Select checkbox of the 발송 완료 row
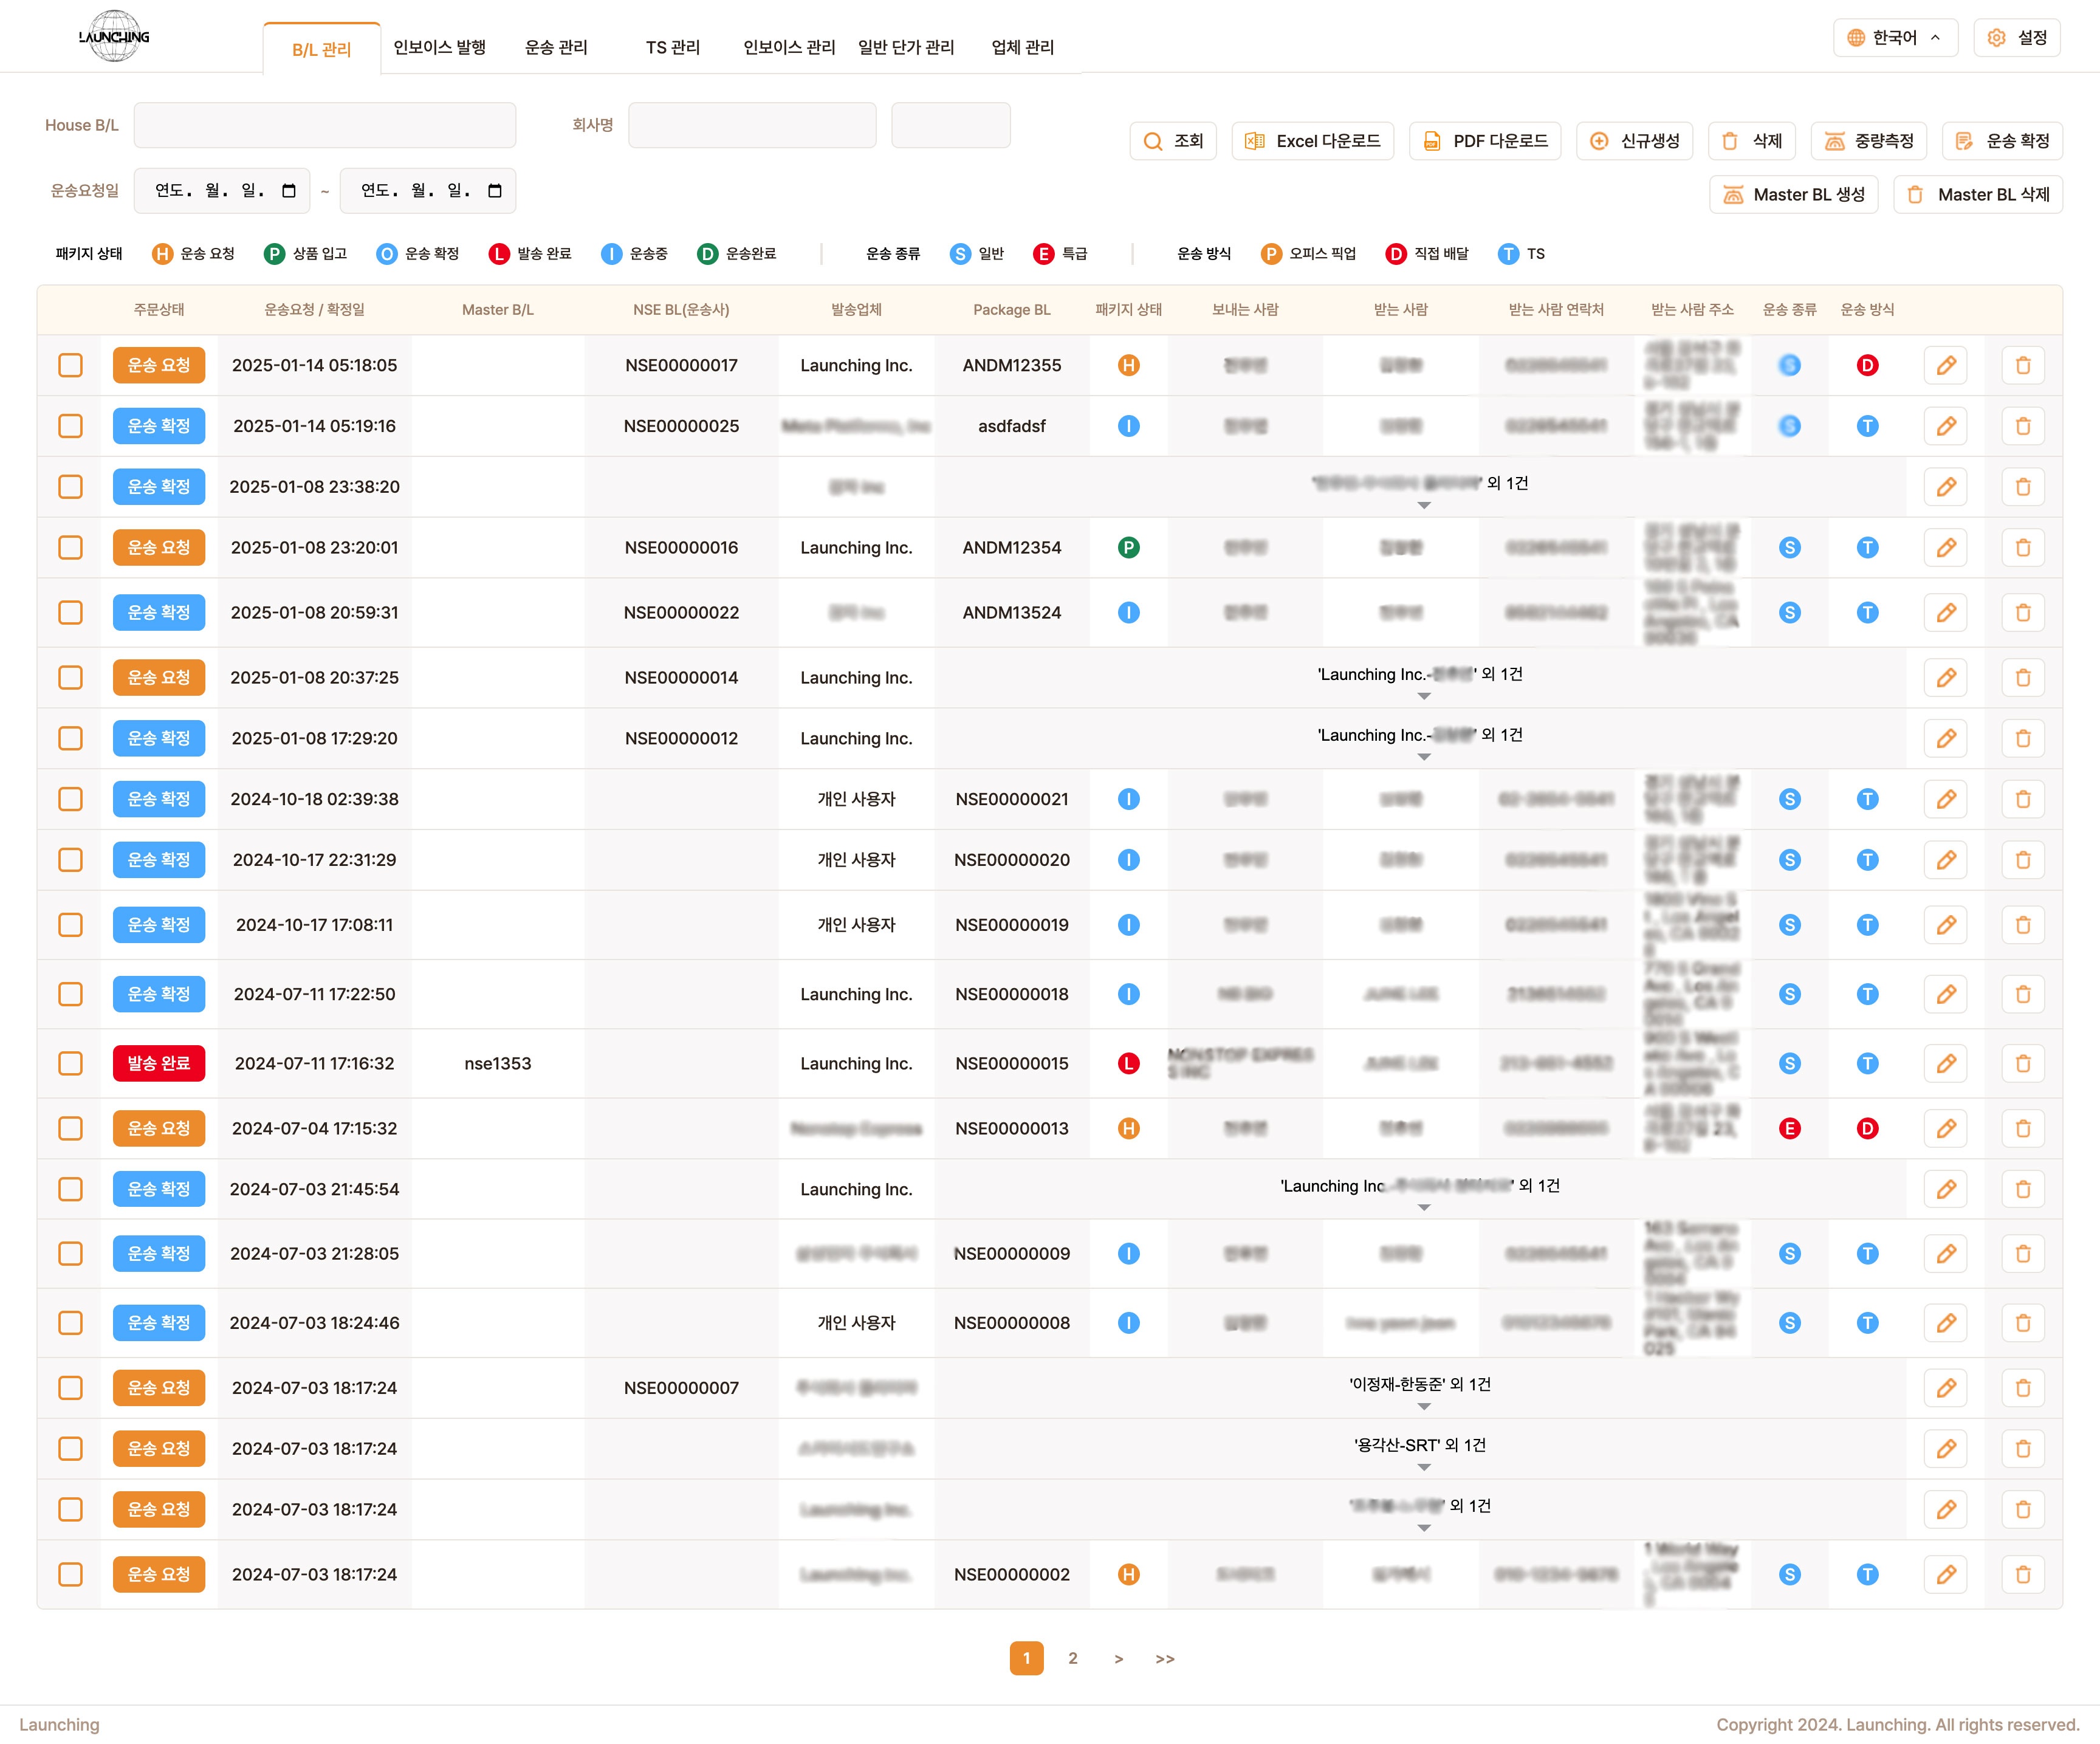 pyautogui.click(x=70, y=1063)
